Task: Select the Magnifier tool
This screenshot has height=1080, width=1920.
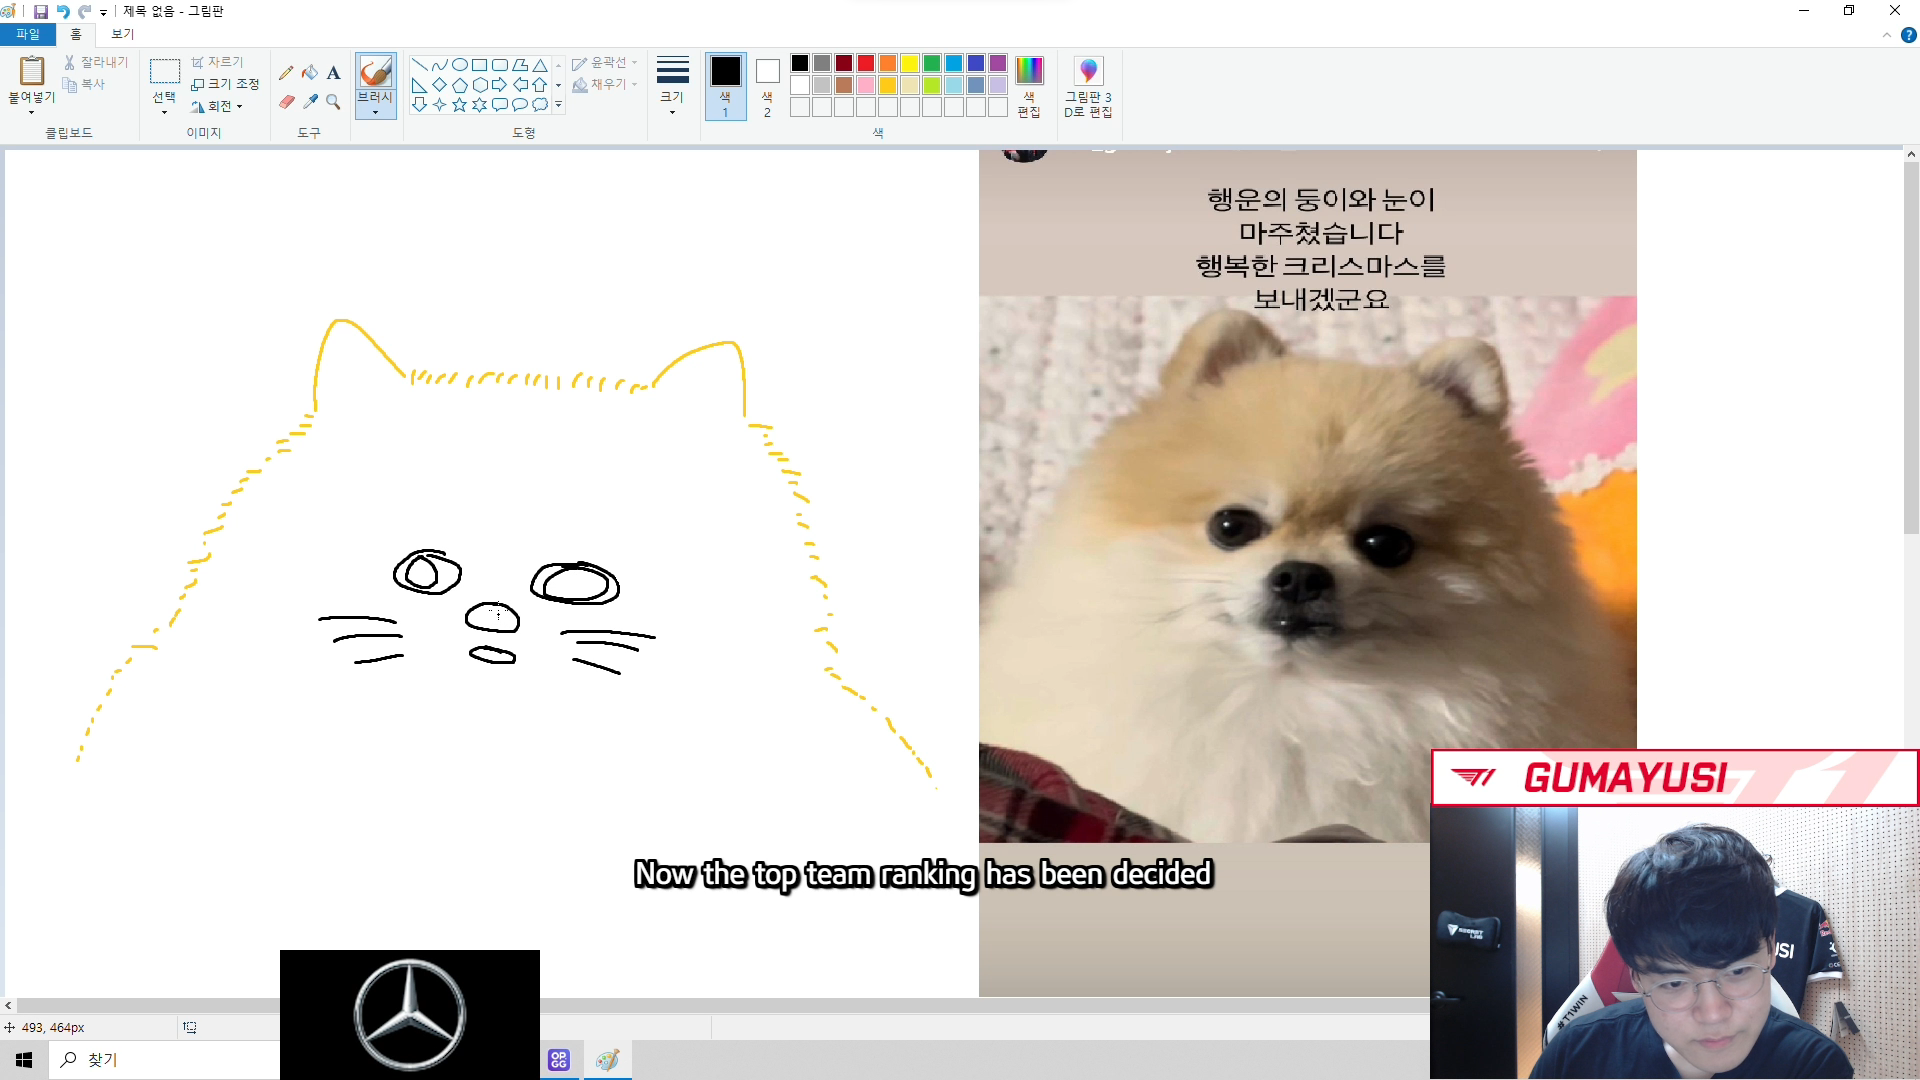Action: (x=334, y=102)
